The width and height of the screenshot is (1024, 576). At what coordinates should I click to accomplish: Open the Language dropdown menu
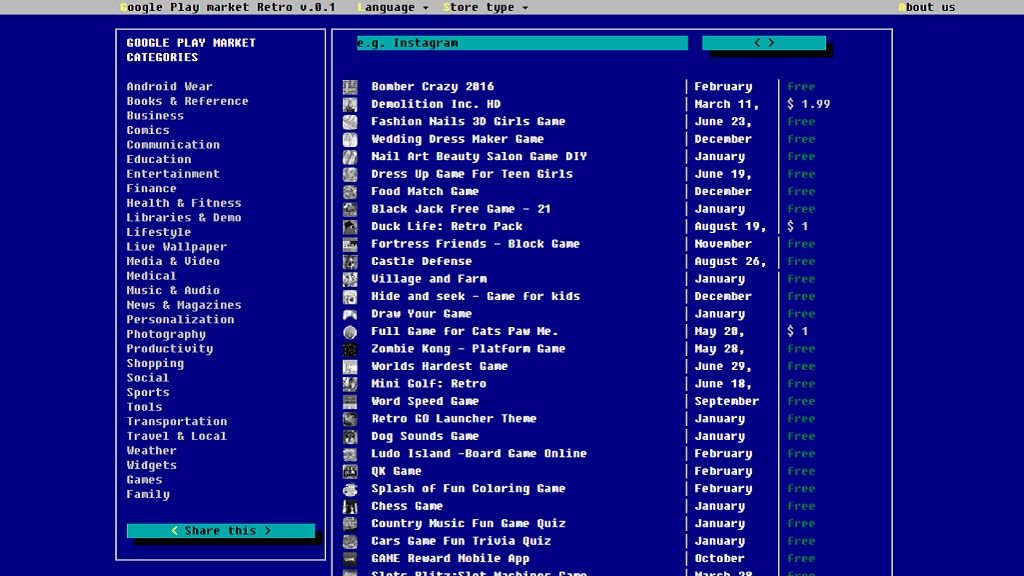pyautogui.click(x=393, y=7)
